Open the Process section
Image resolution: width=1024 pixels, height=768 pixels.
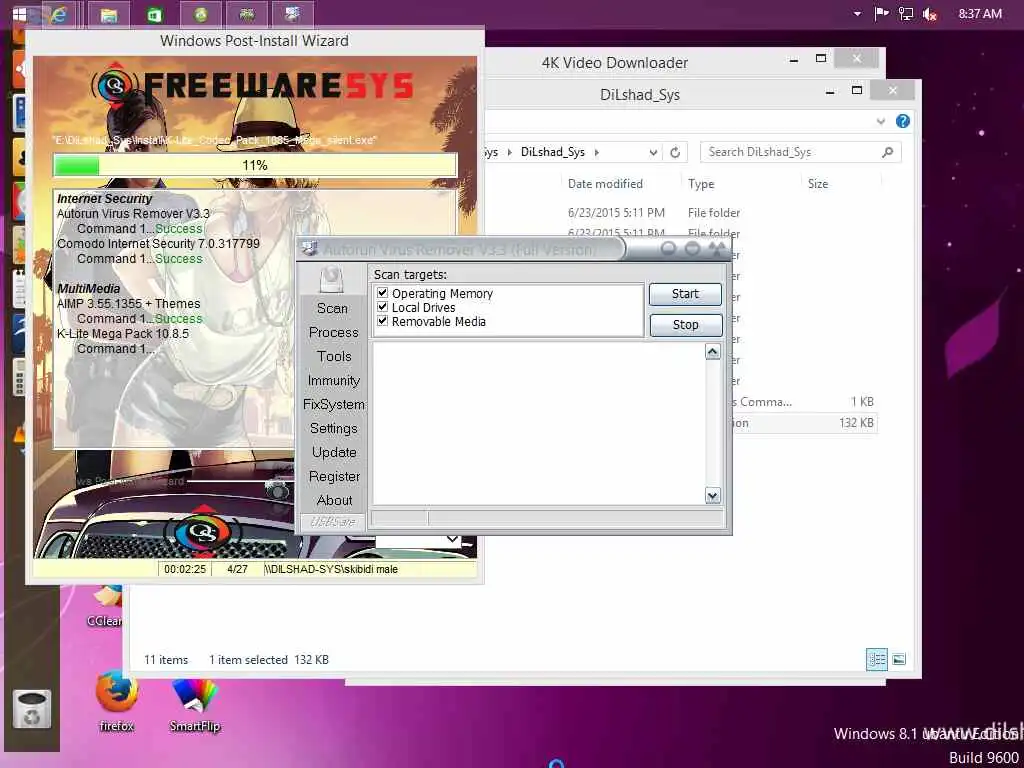pyautogui.click(x=334, y=332)
